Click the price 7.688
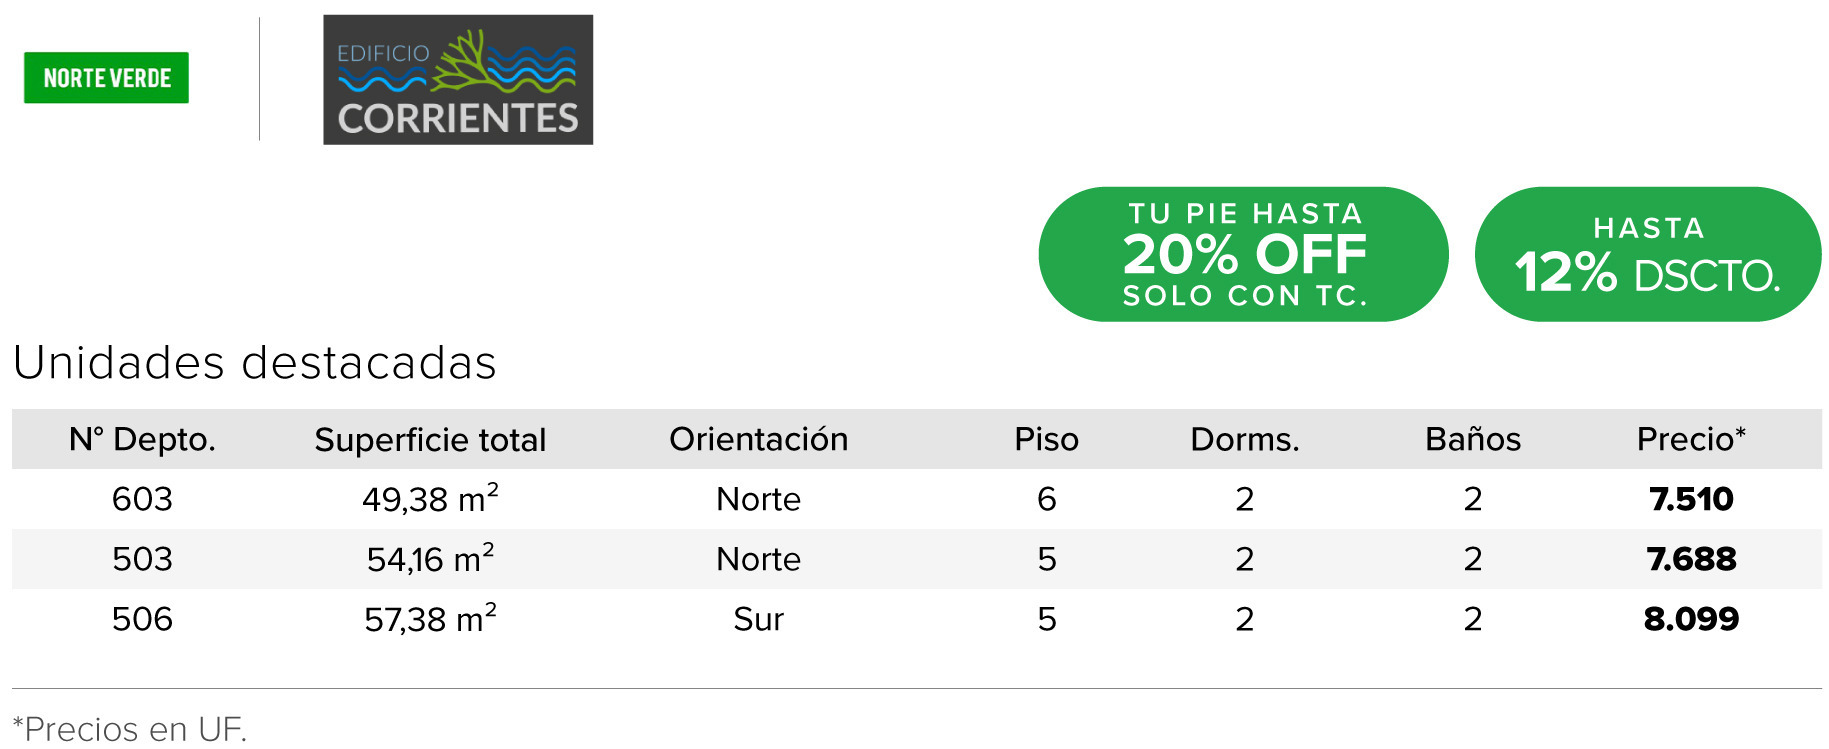The height and width of the screenshot is (749, 1829). pyautogui.click(x=1691, y=559)
